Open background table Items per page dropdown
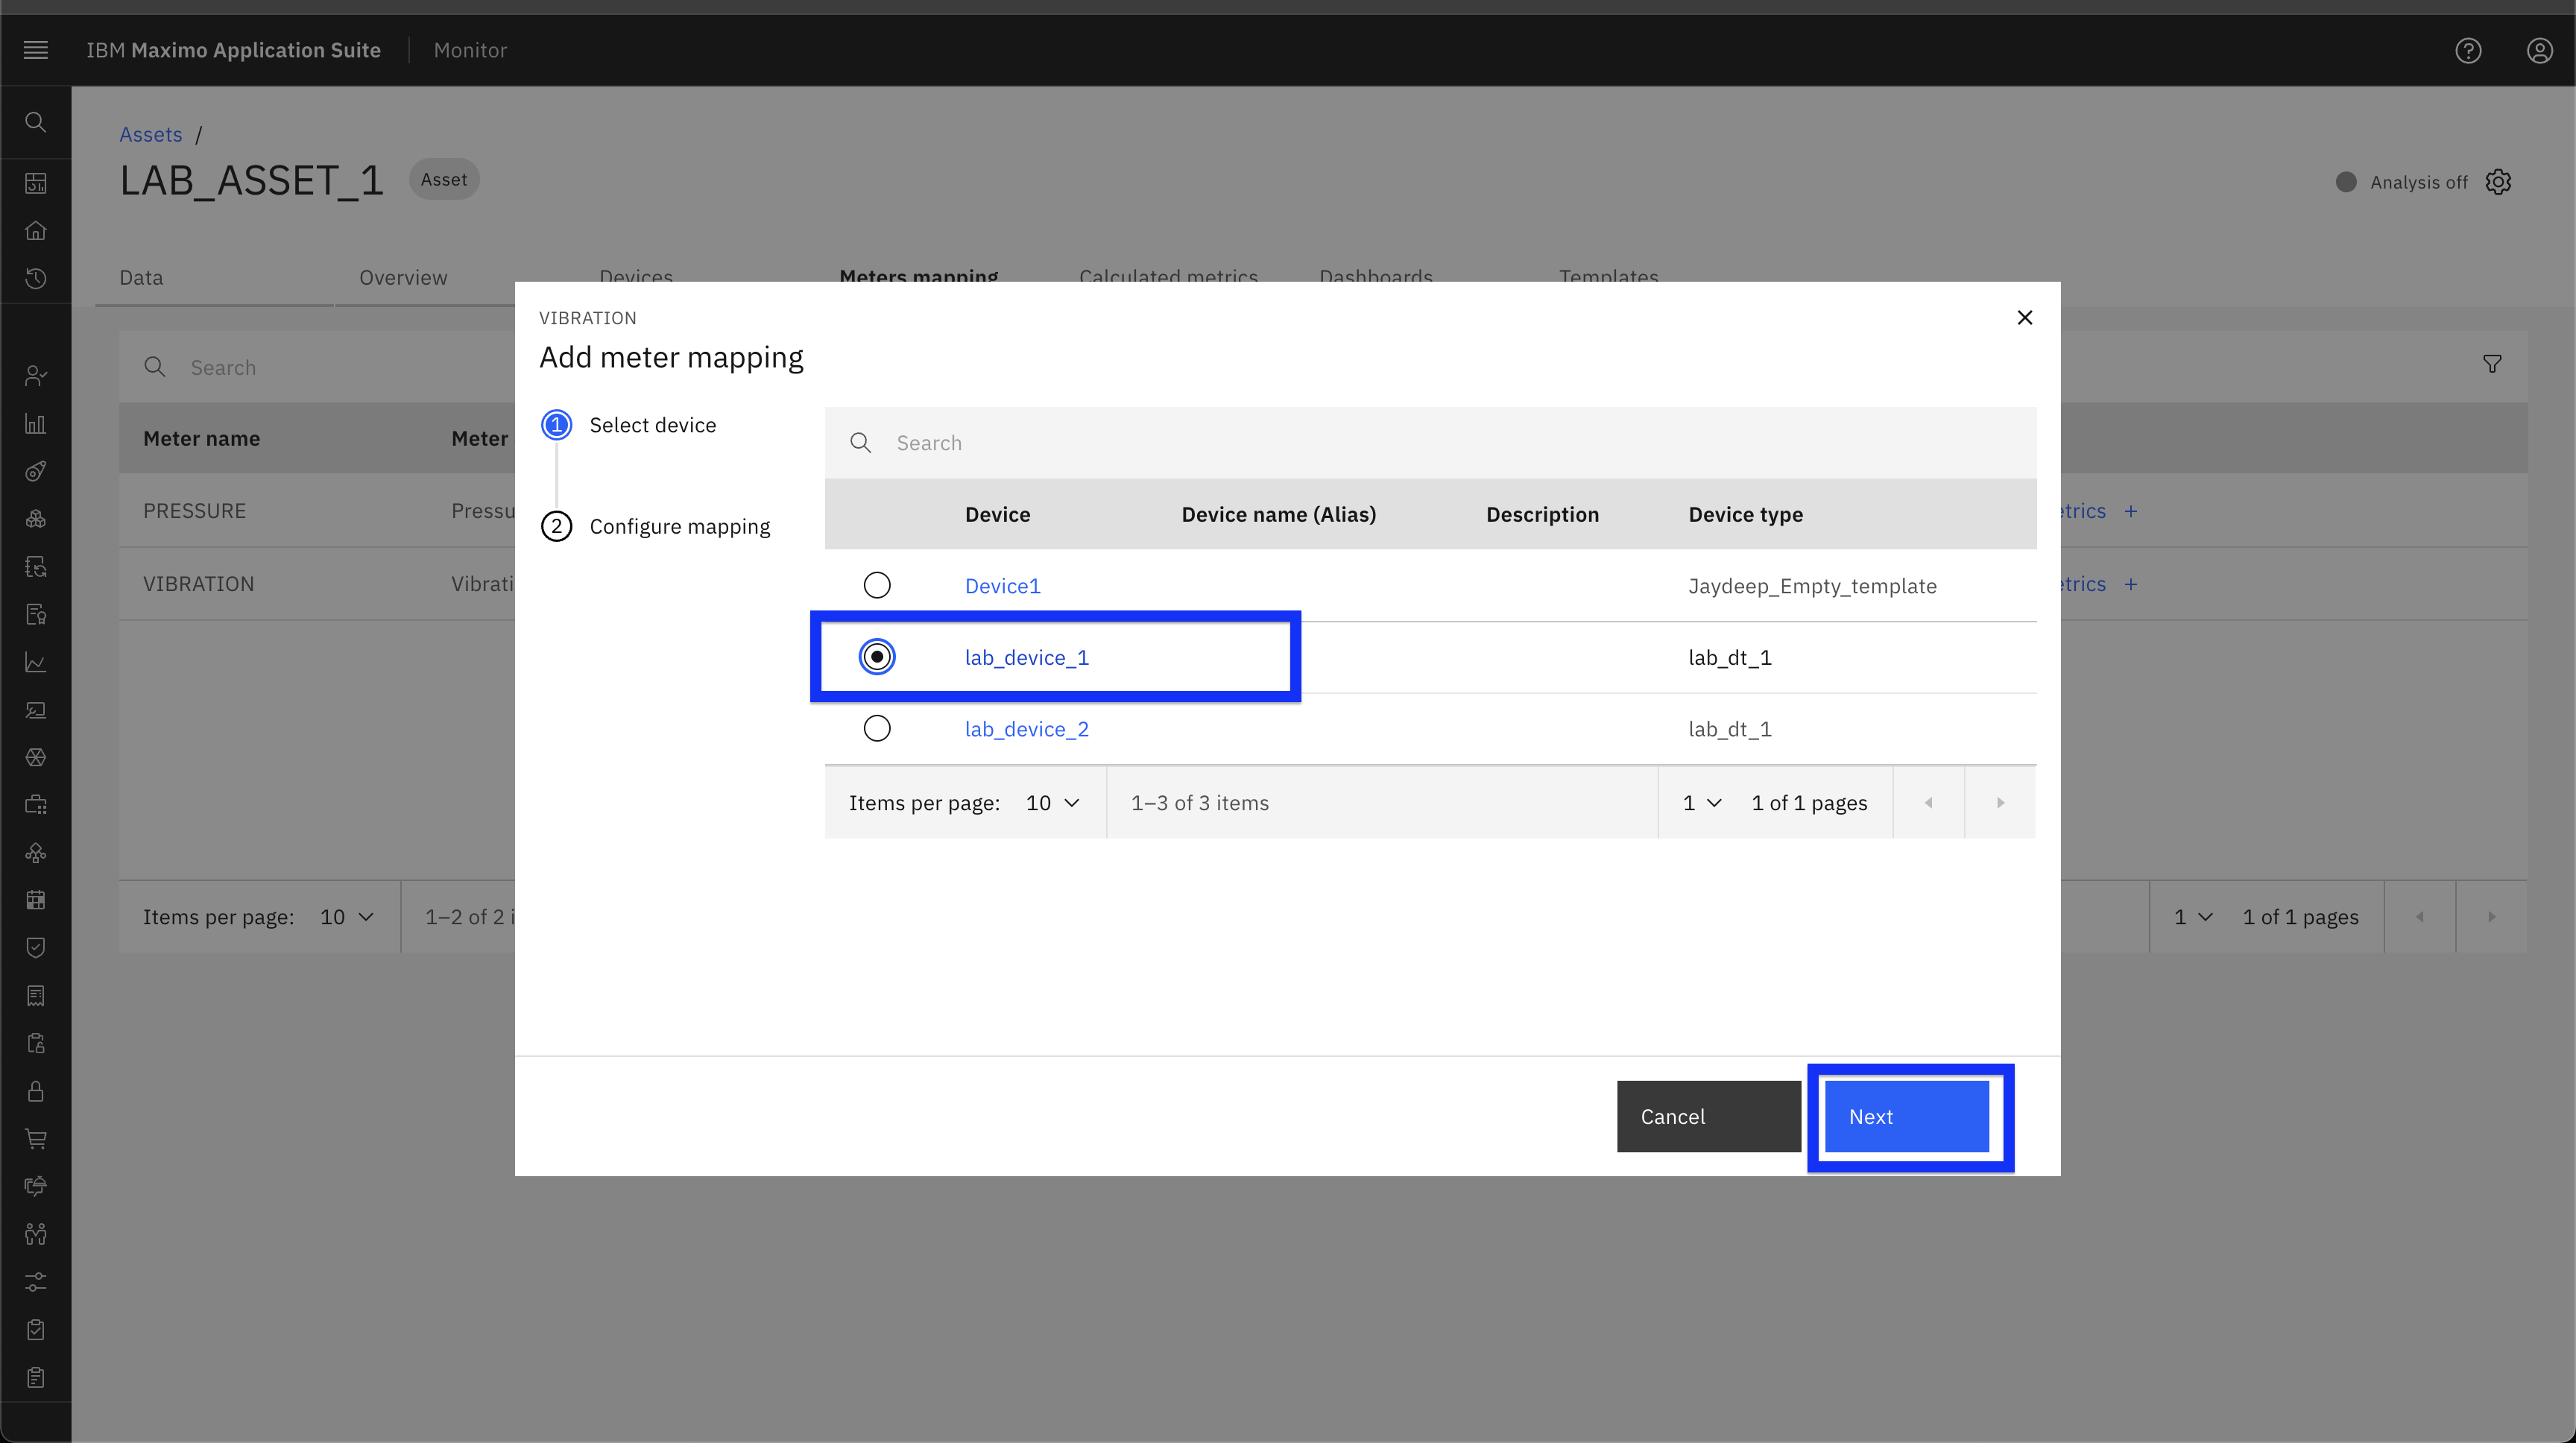 pos(347,917)
